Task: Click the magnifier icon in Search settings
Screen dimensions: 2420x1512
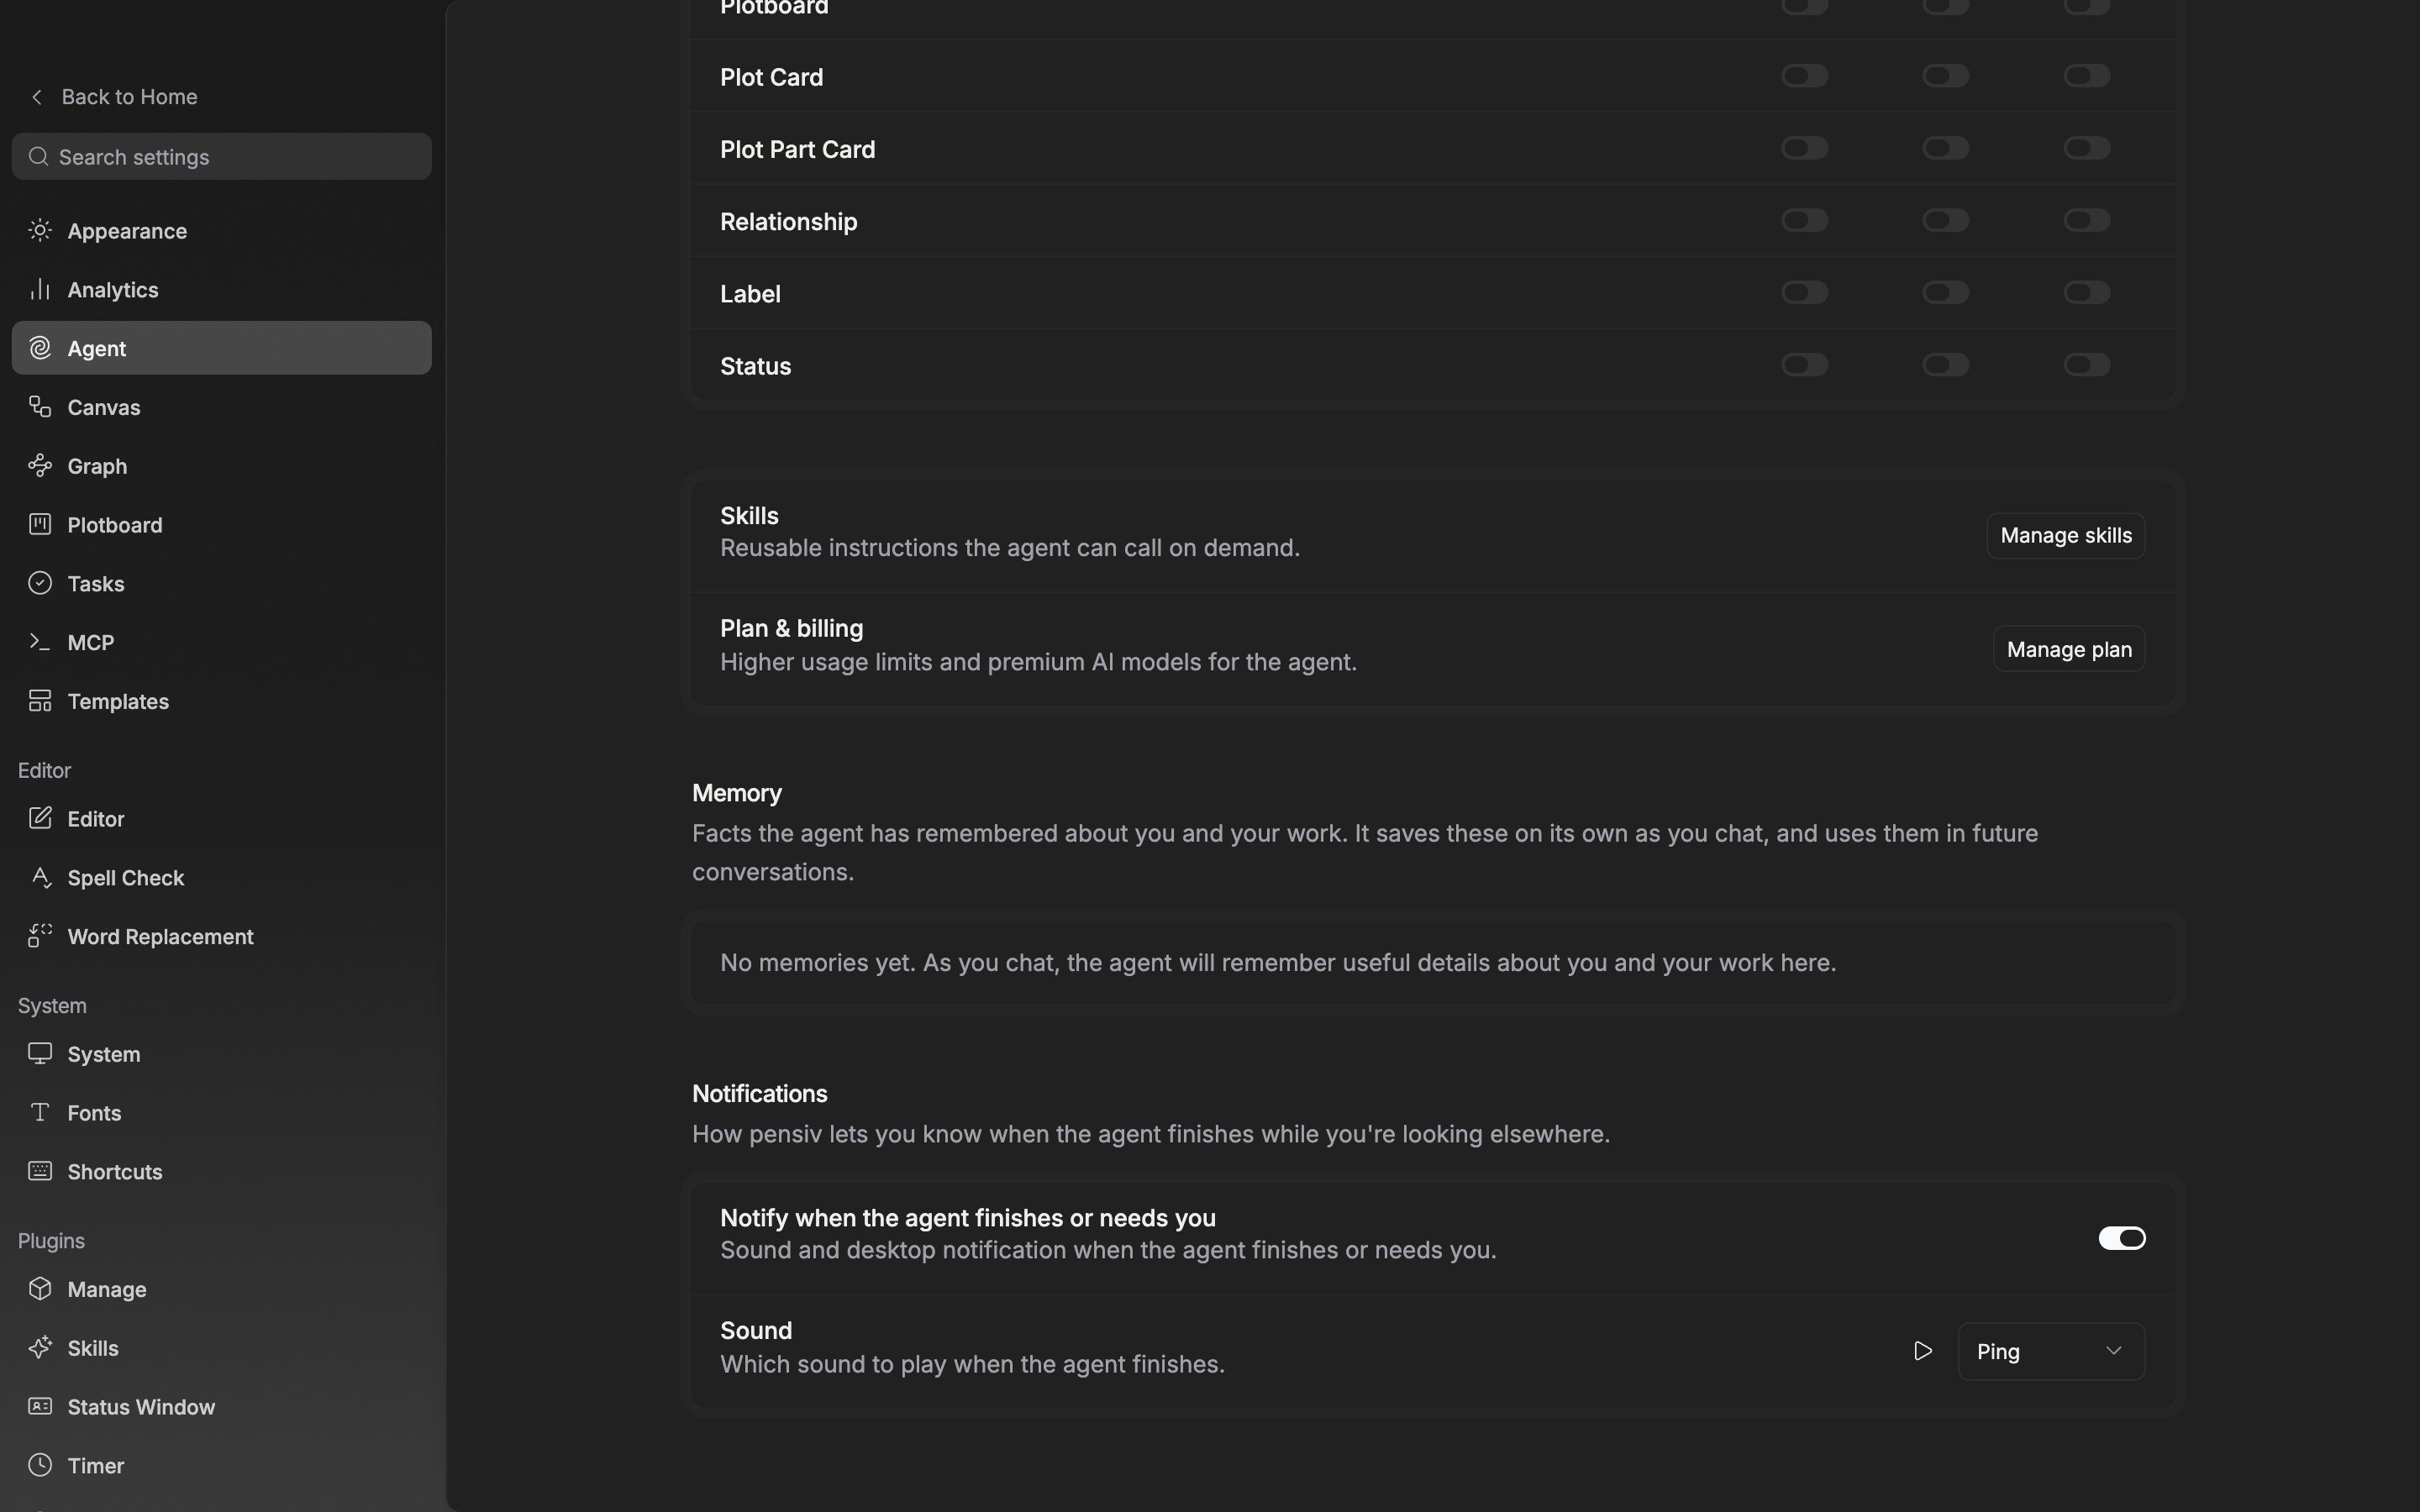Action: click(x=38, y=157)
